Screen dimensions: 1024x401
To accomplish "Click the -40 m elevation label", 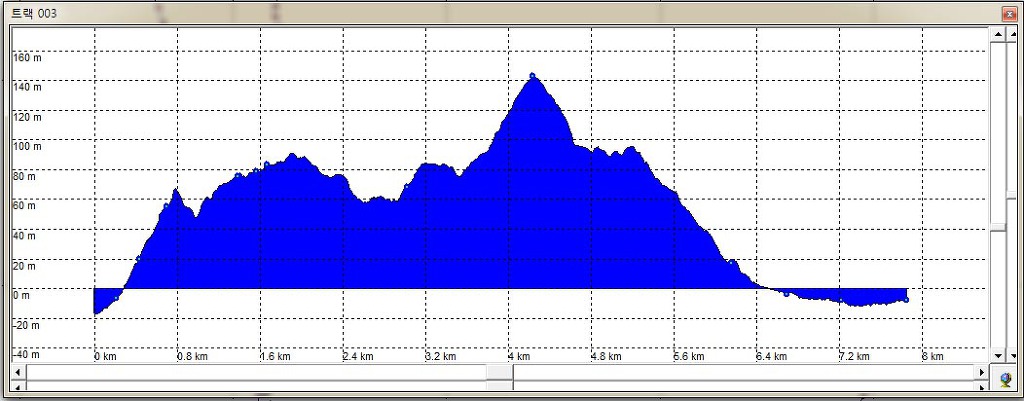I will pos(26,355).
